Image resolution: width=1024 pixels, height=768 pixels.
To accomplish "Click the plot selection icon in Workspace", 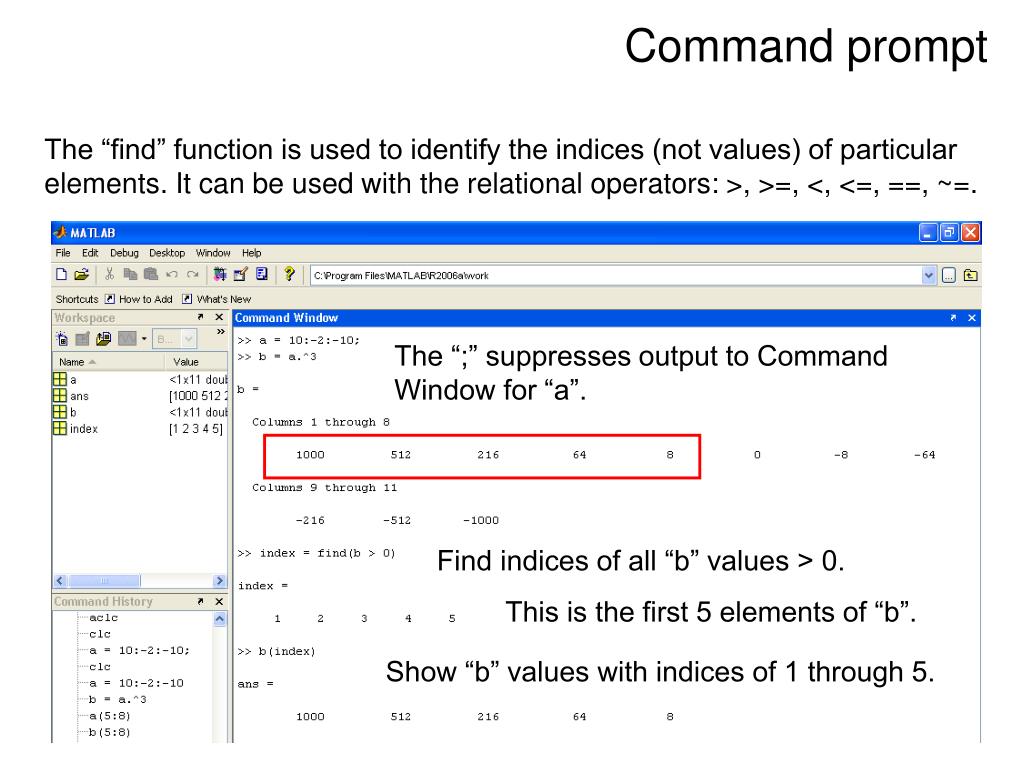I will (x=127, y=338).
